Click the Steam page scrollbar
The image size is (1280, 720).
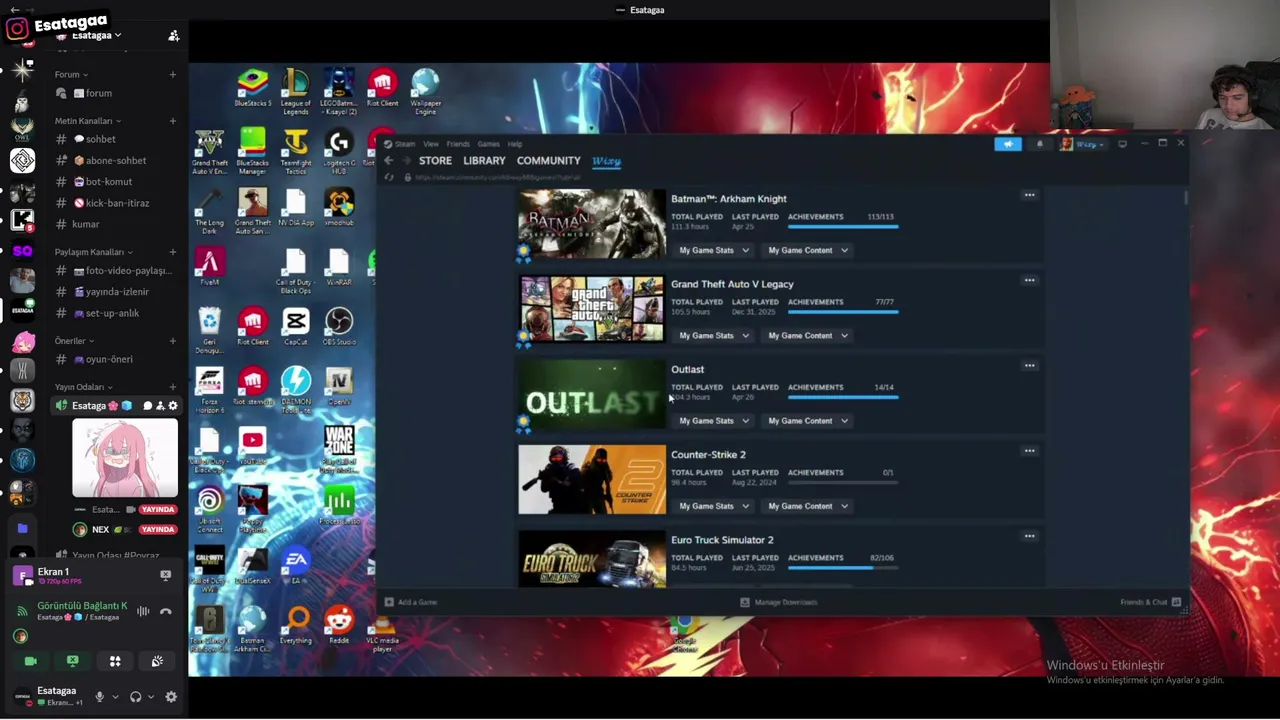pos(1186,197)
